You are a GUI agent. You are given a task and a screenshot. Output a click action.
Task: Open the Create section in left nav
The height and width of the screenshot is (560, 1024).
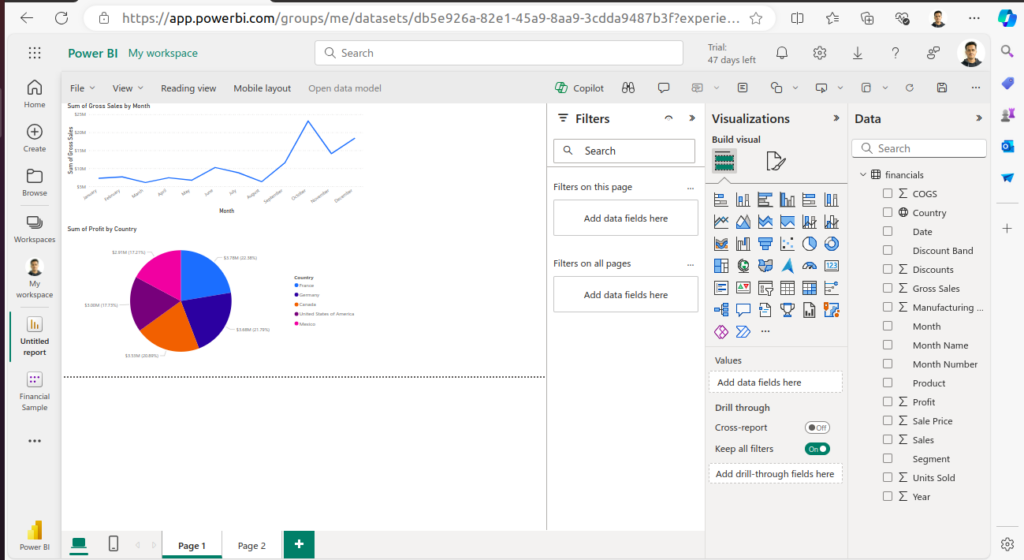(34, 138)
